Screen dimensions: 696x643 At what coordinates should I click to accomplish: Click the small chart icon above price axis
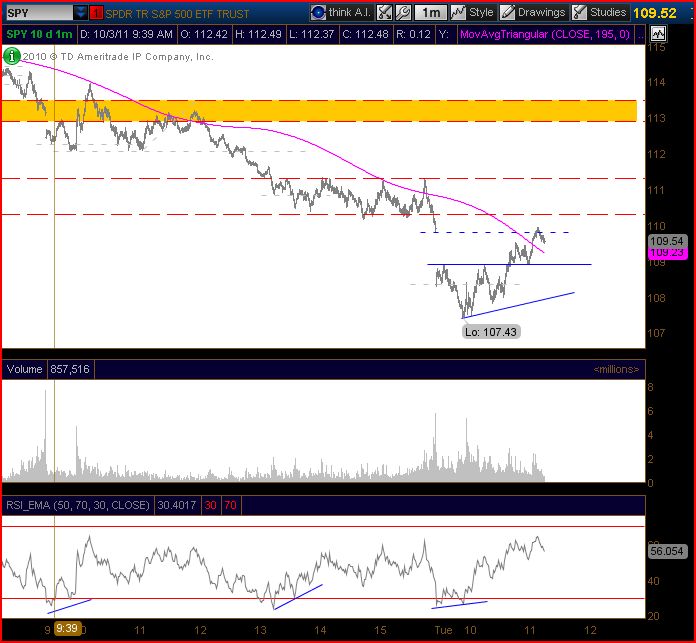[x=659, y=34]
